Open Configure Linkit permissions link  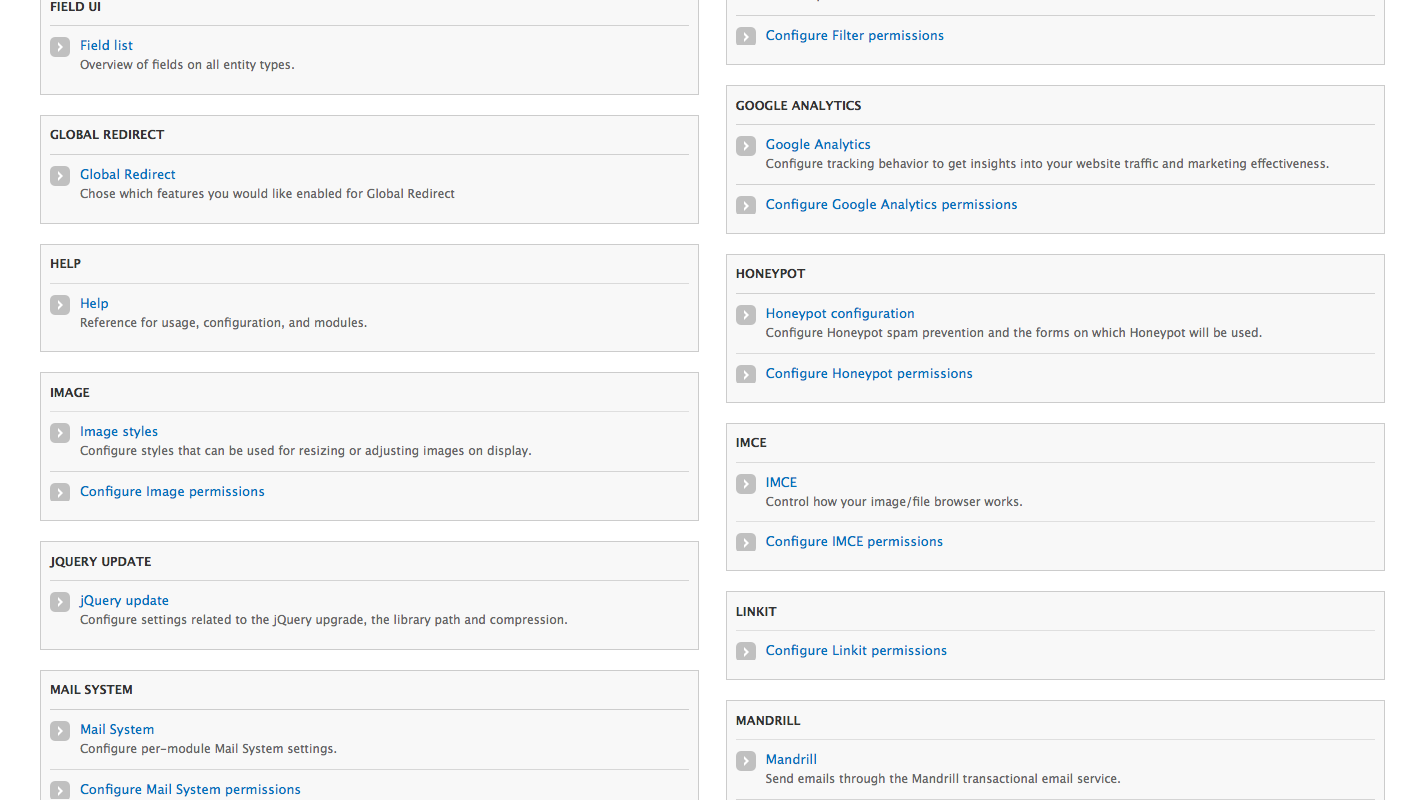[x=856, y=650]
